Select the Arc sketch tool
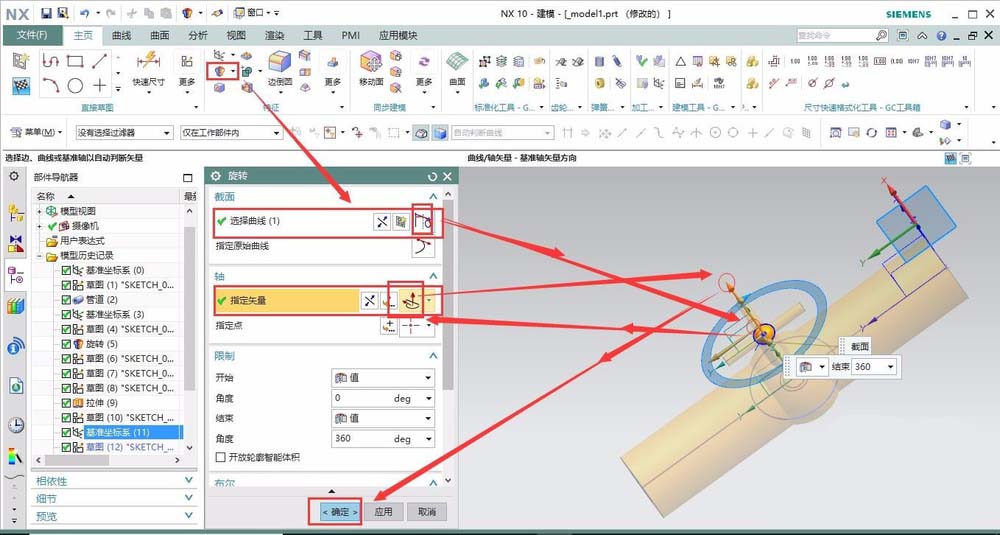This screenshot has height=535, width=1000. coord(51,85)
